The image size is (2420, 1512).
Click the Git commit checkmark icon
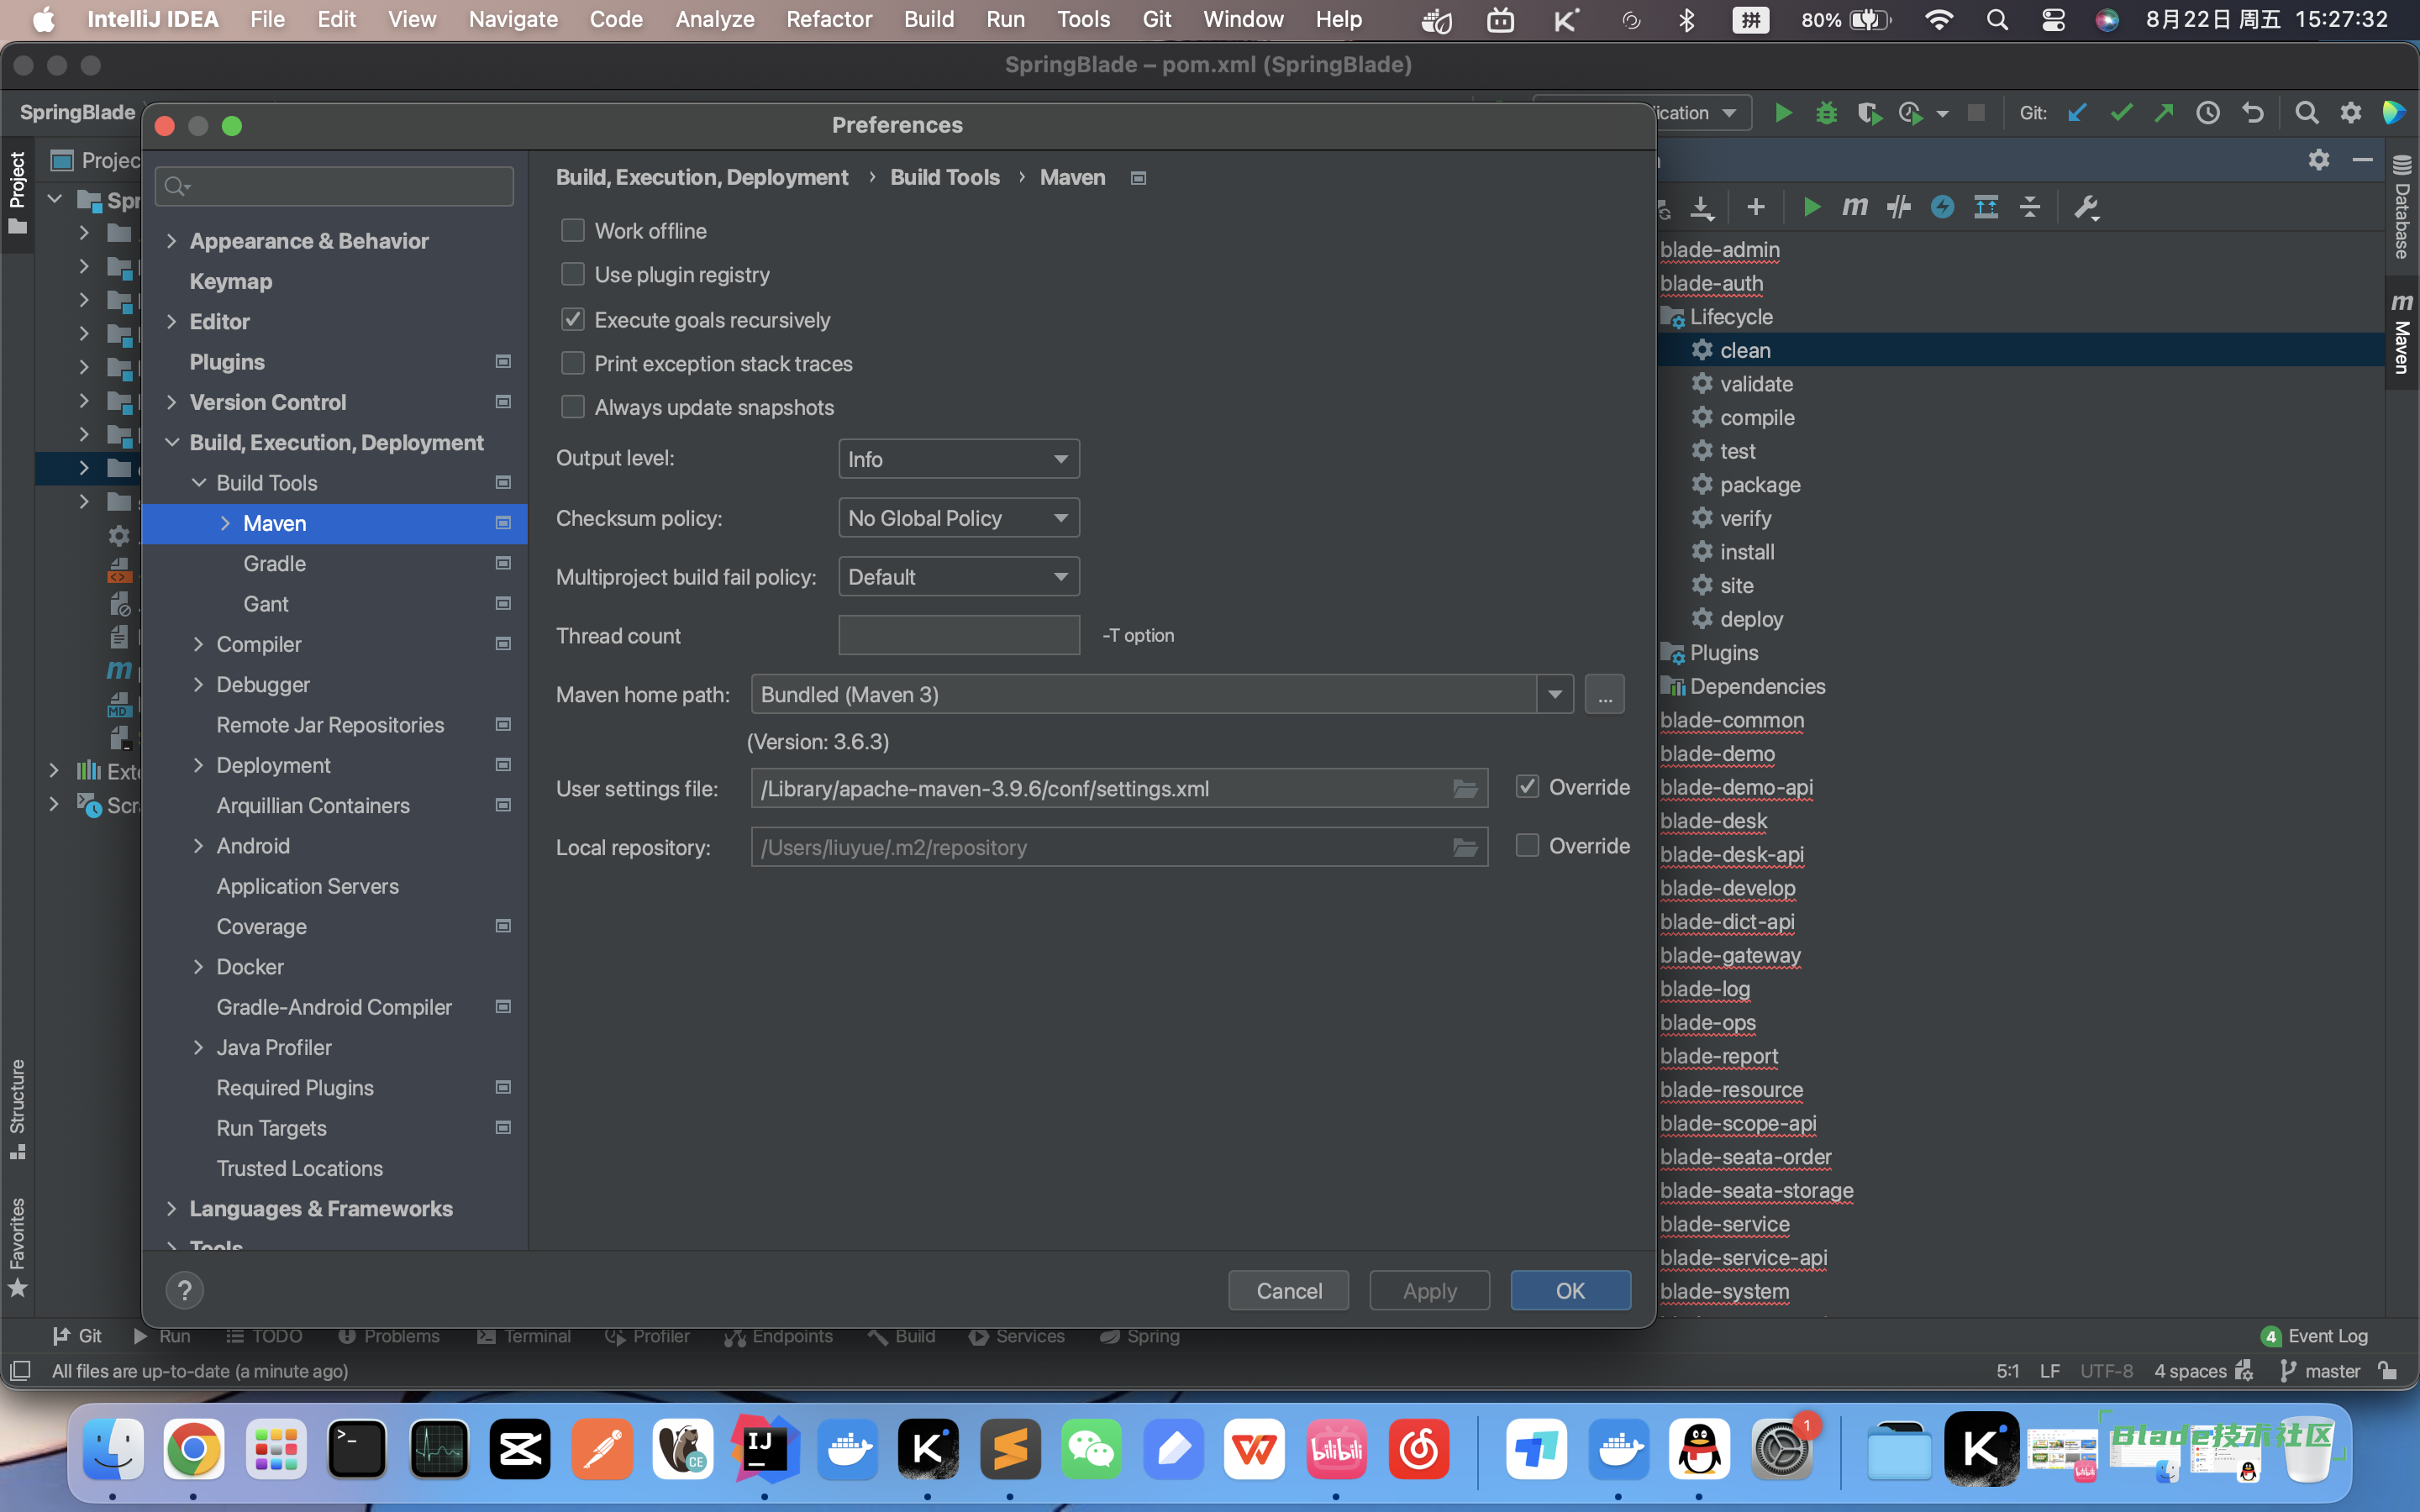[2121, 113]
